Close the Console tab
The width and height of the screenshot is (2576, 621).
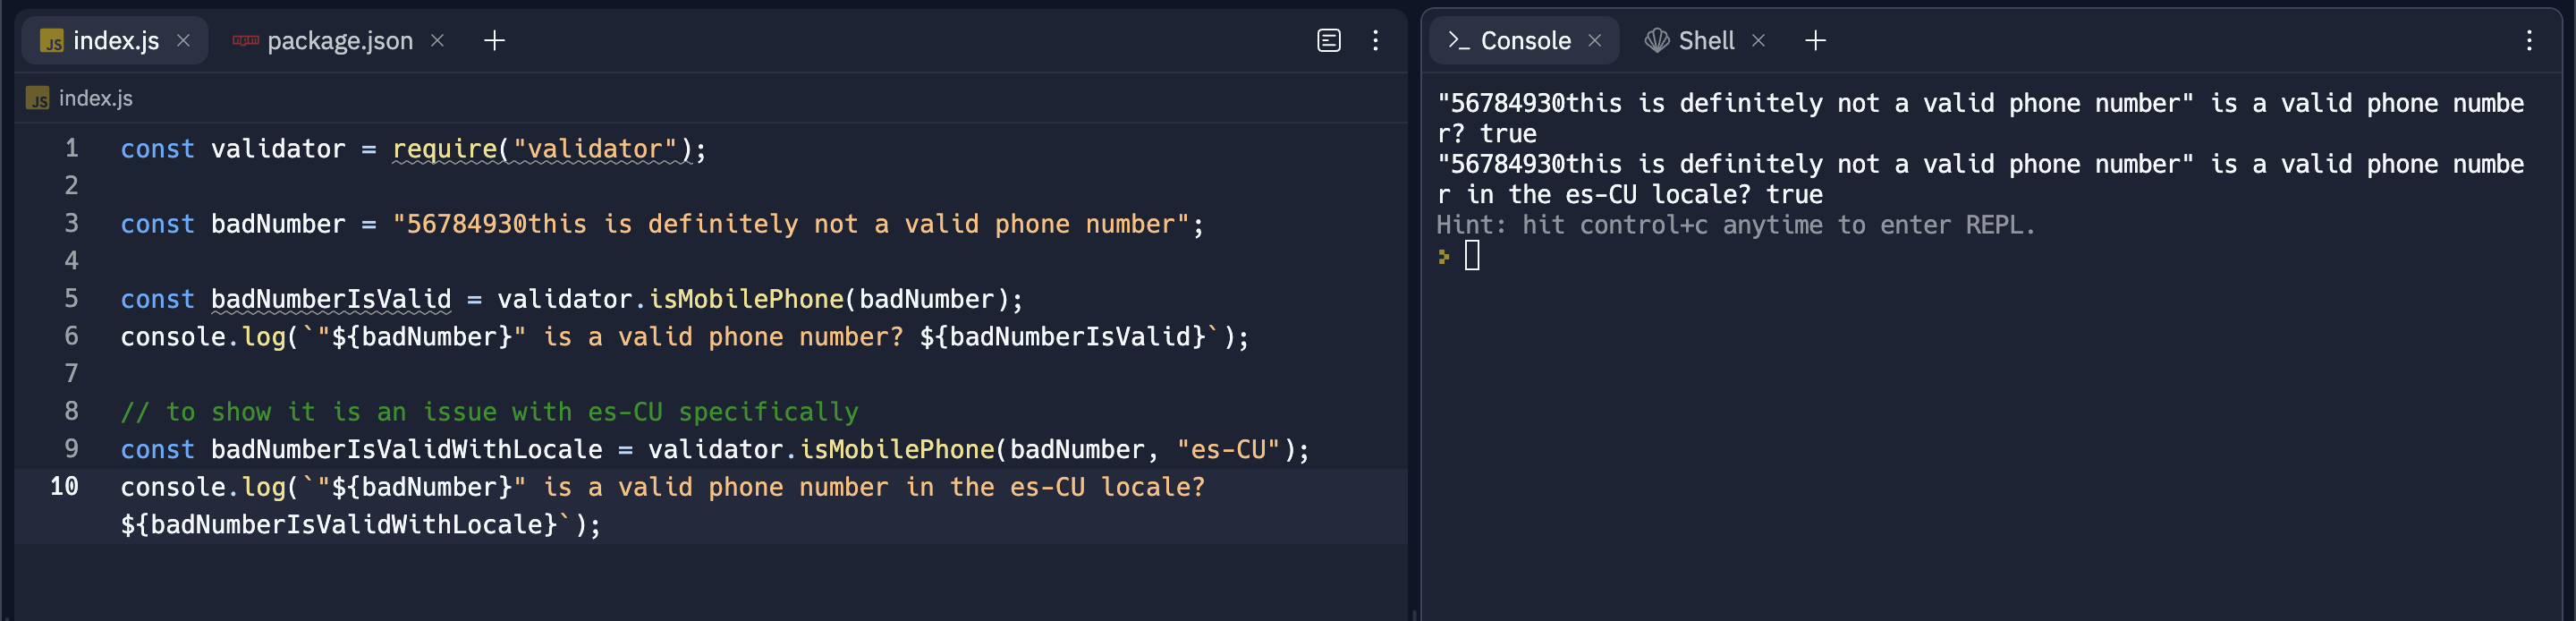[x=1595, y=41]
